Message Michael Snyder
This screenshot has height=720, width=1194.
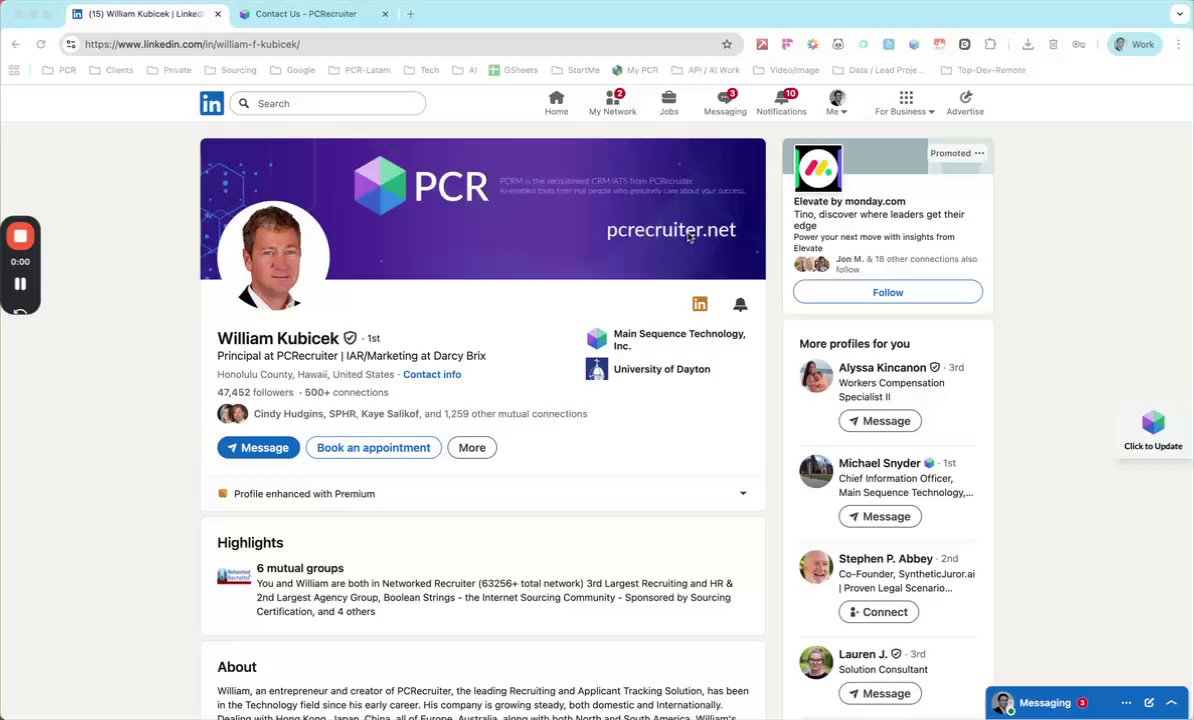880,516
